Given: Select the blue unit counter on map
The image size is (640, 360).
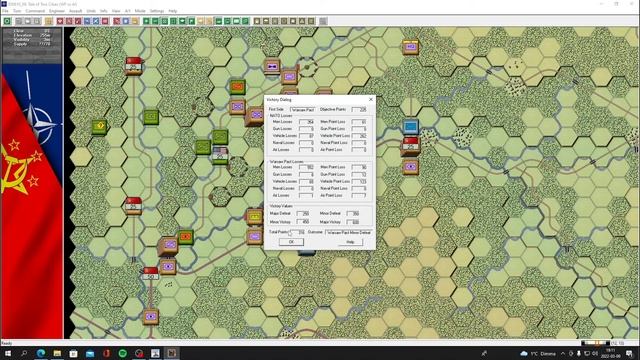Looking at the screenshot, I should coord(411,127).
